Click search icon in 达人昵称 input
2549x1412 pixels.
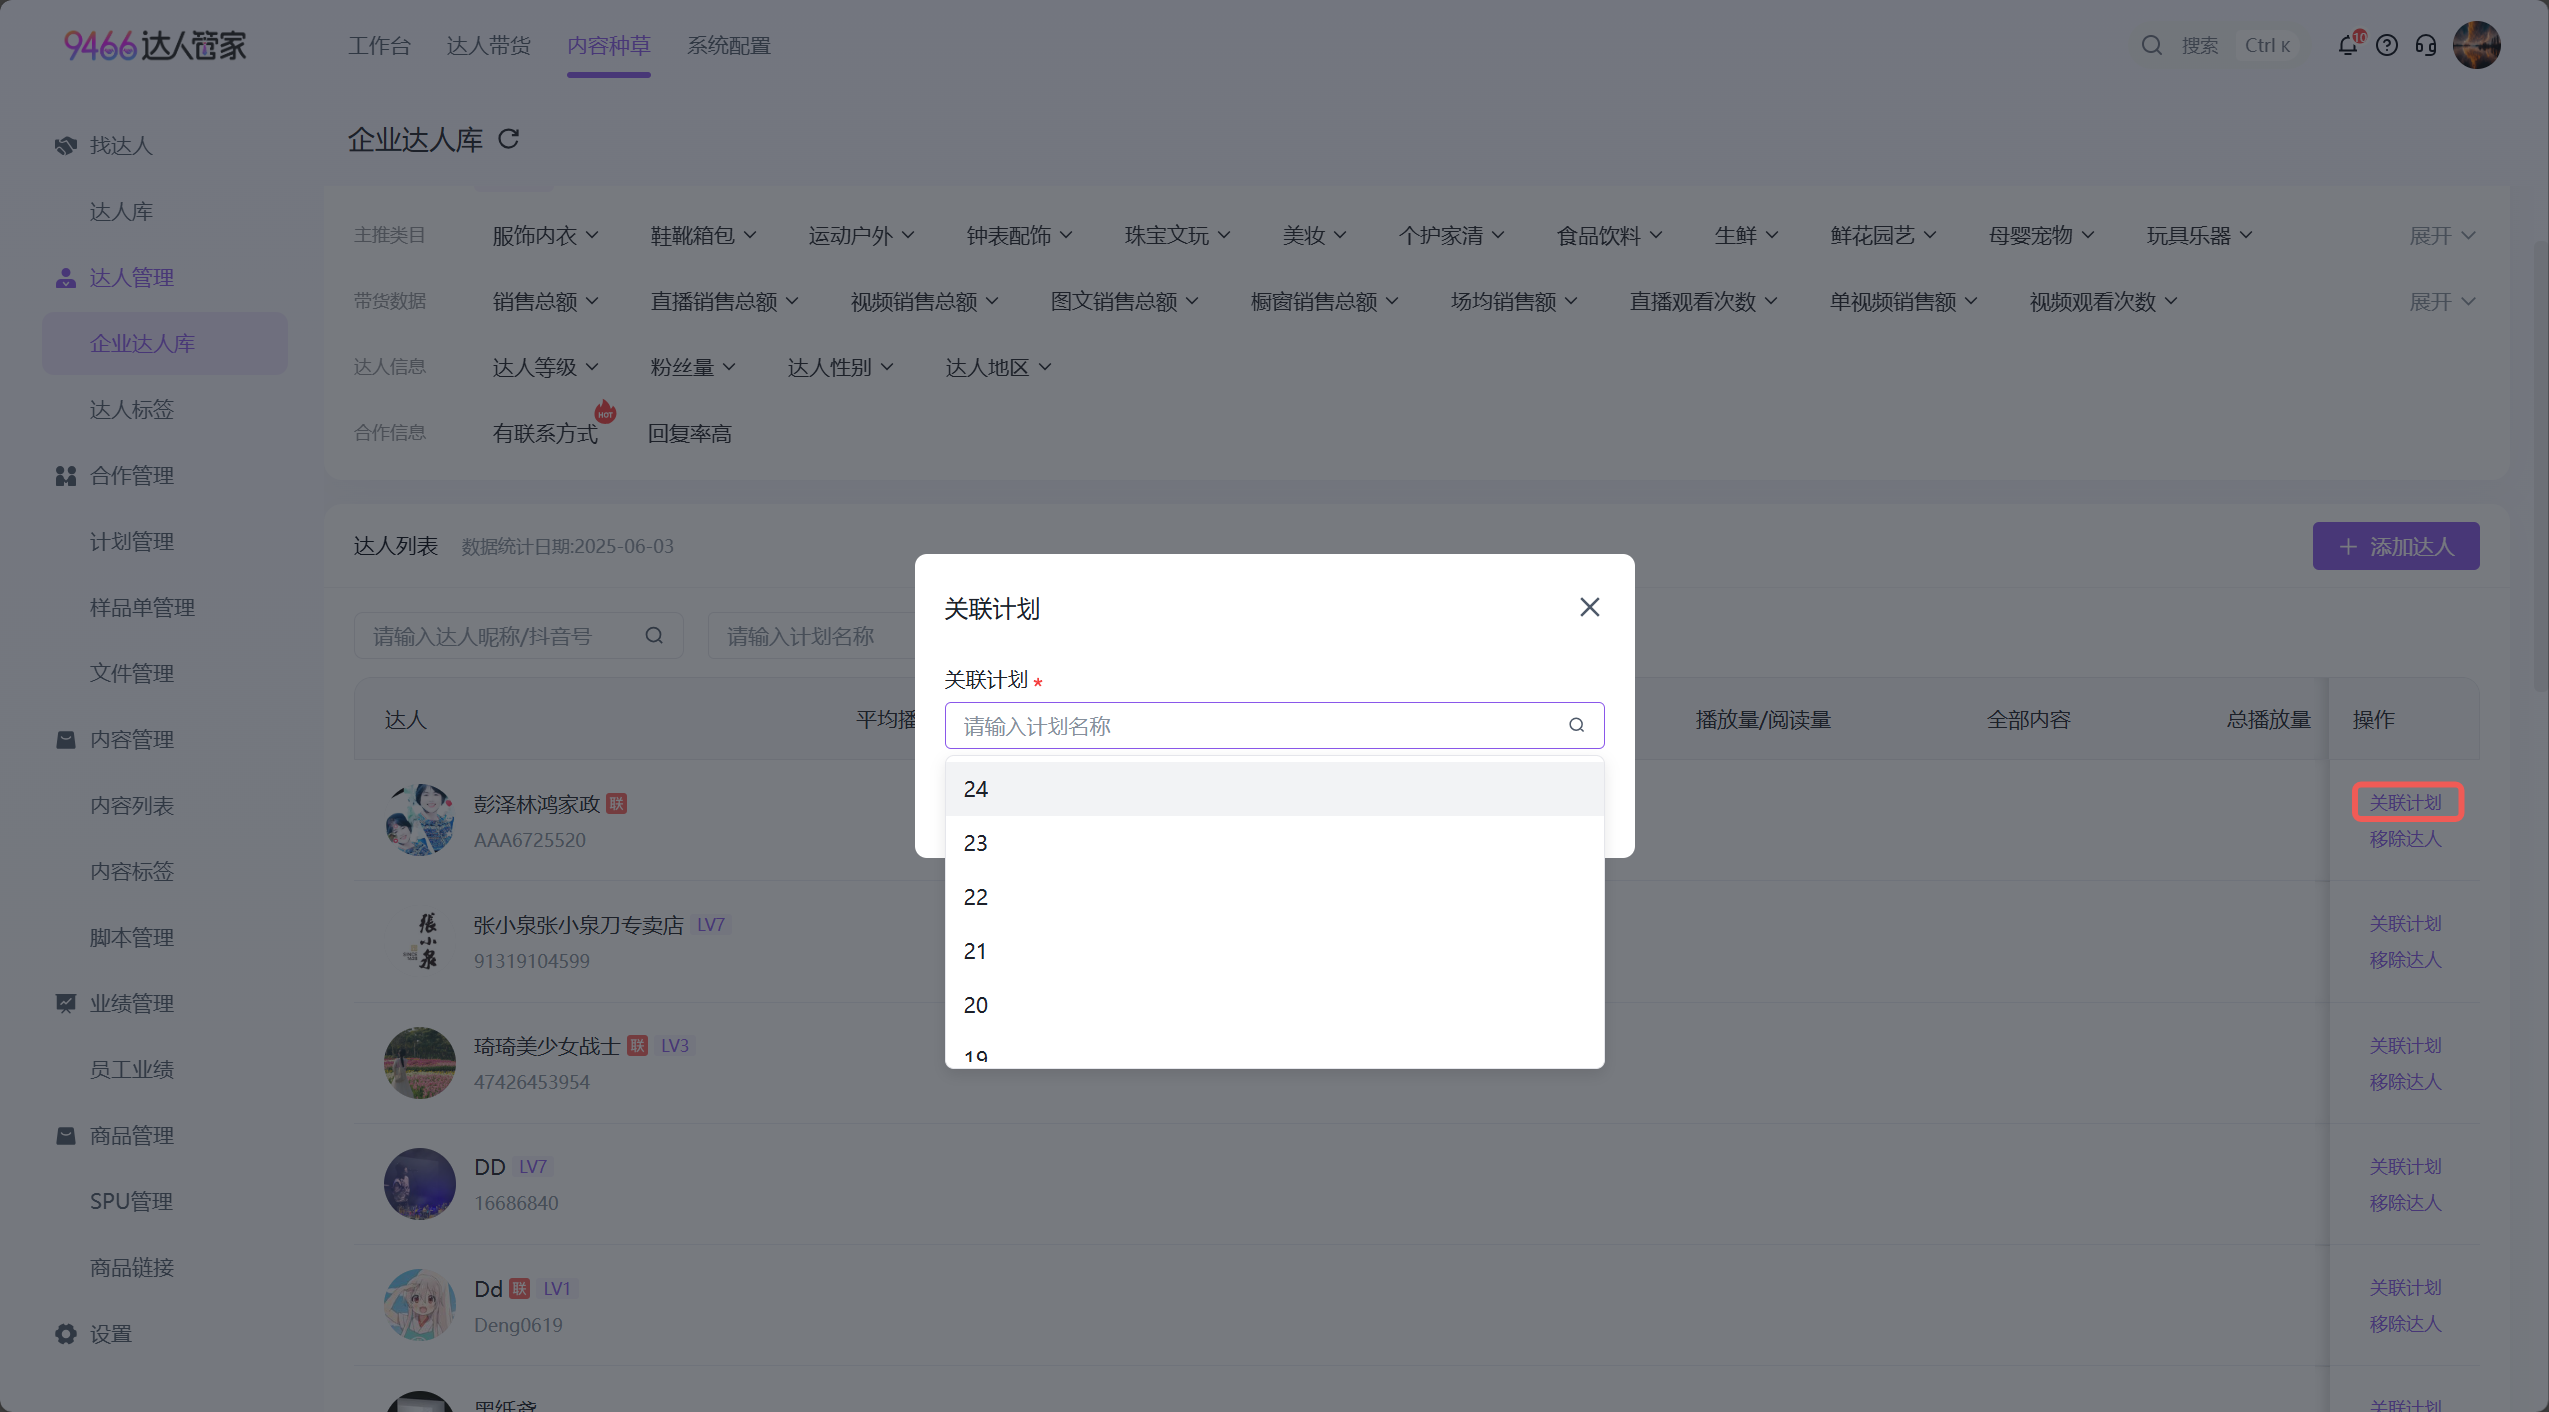pos(655,635)
